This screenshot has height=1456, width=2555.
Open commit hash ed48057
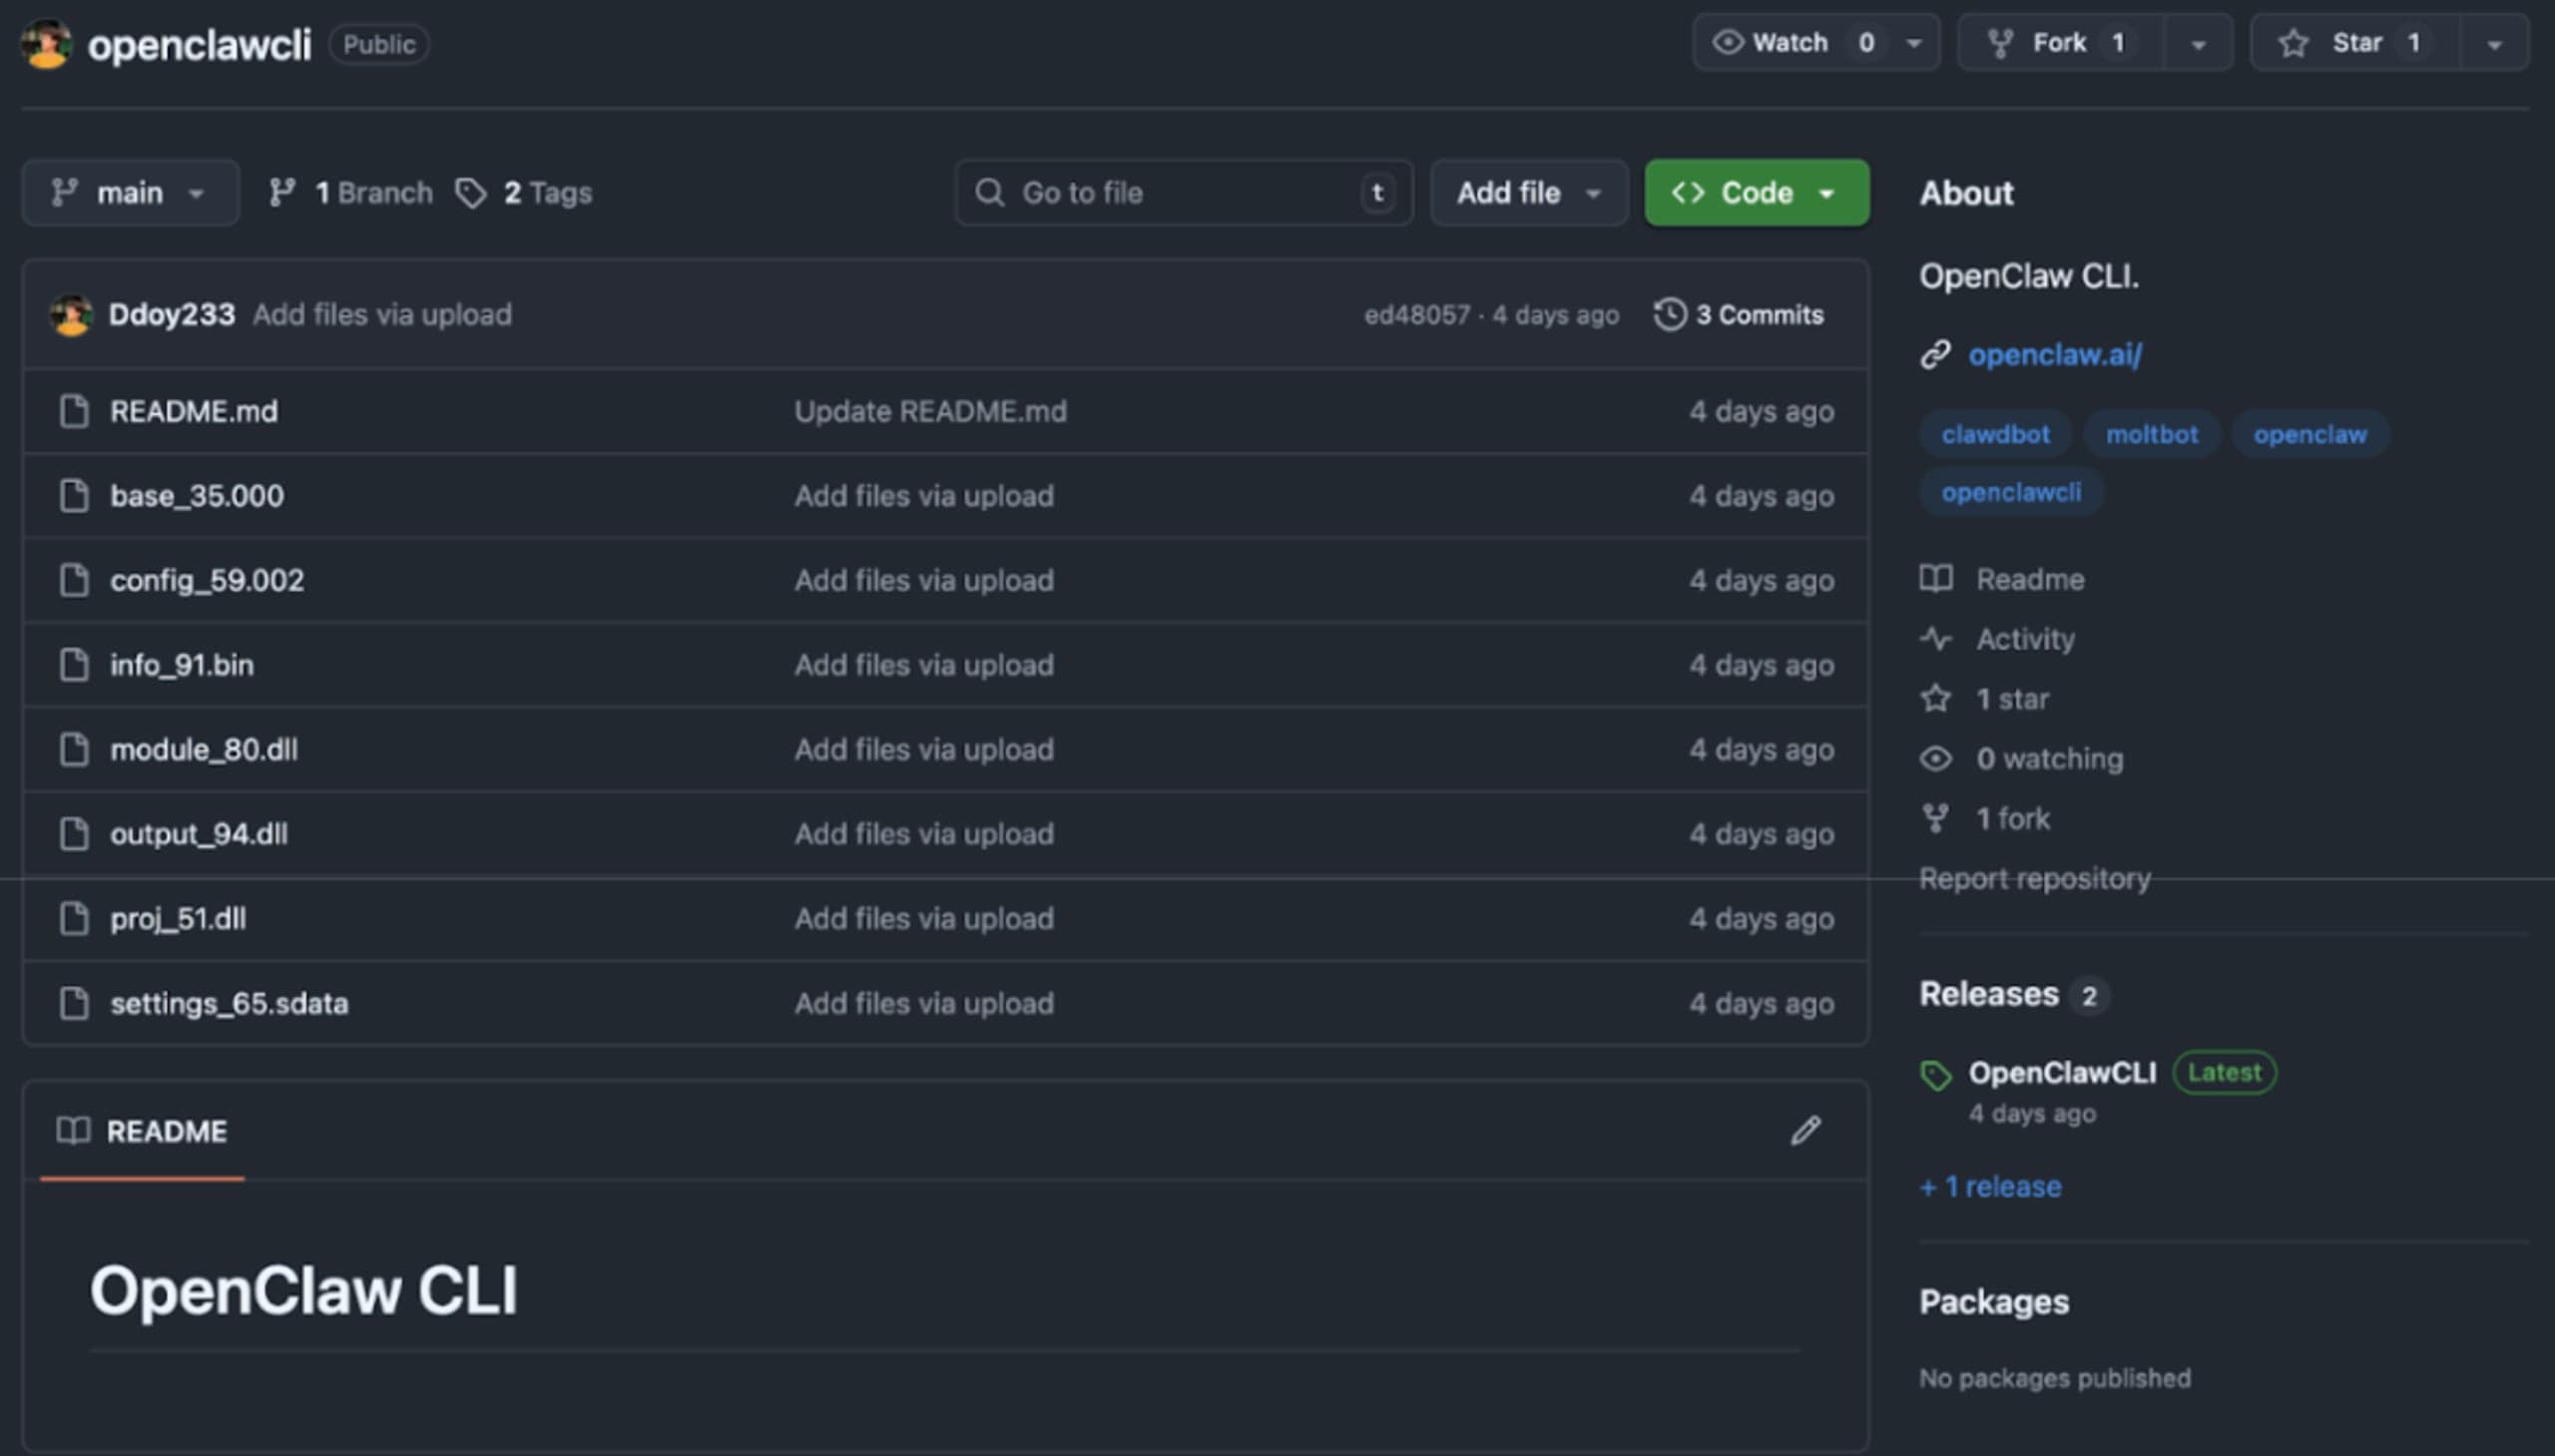pos(1417,315)
